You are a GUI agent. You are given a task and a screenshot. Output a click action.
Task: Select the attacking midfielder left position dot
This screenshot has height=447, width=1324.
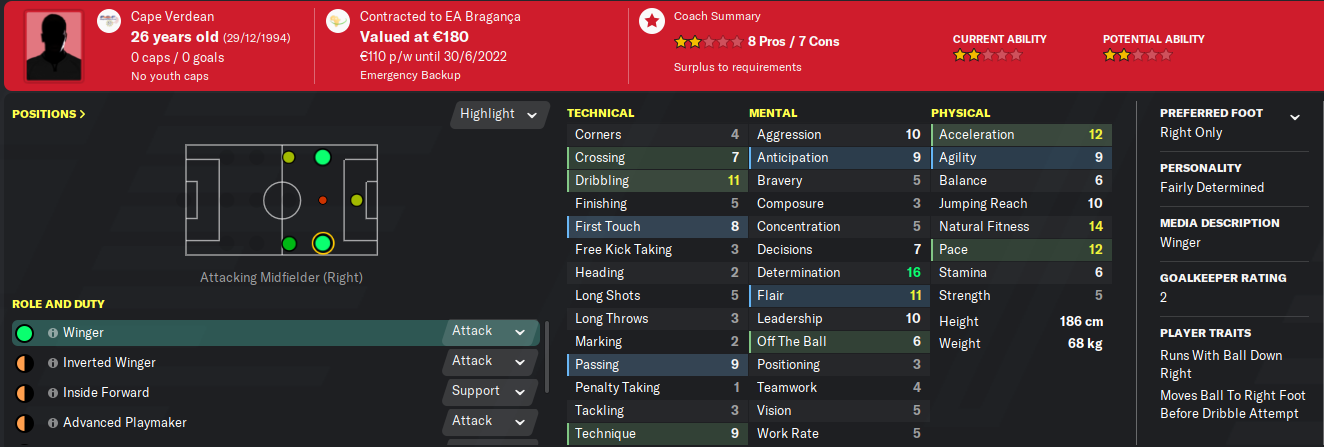pyautogui.click(x=322, y=157)
